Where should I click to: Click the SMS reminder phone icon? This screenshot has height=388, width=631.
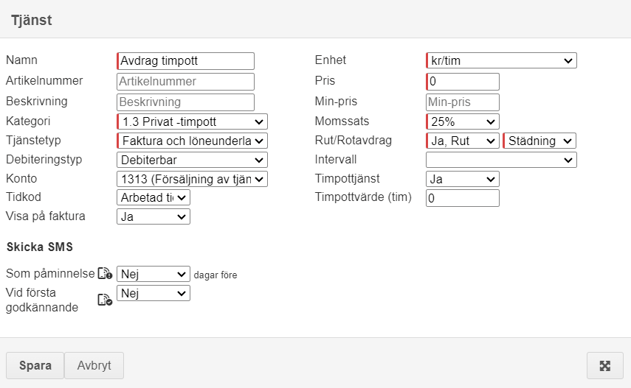(105, 273)
